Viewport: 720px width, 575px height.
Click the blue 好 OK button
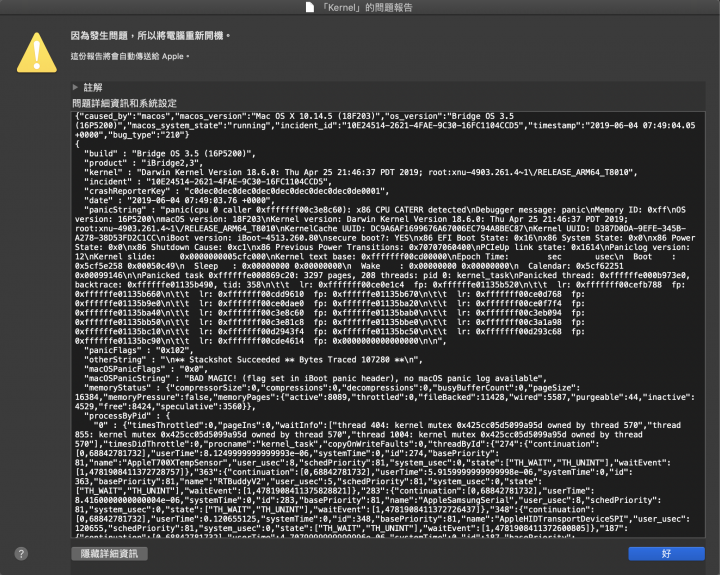point(666,553)
